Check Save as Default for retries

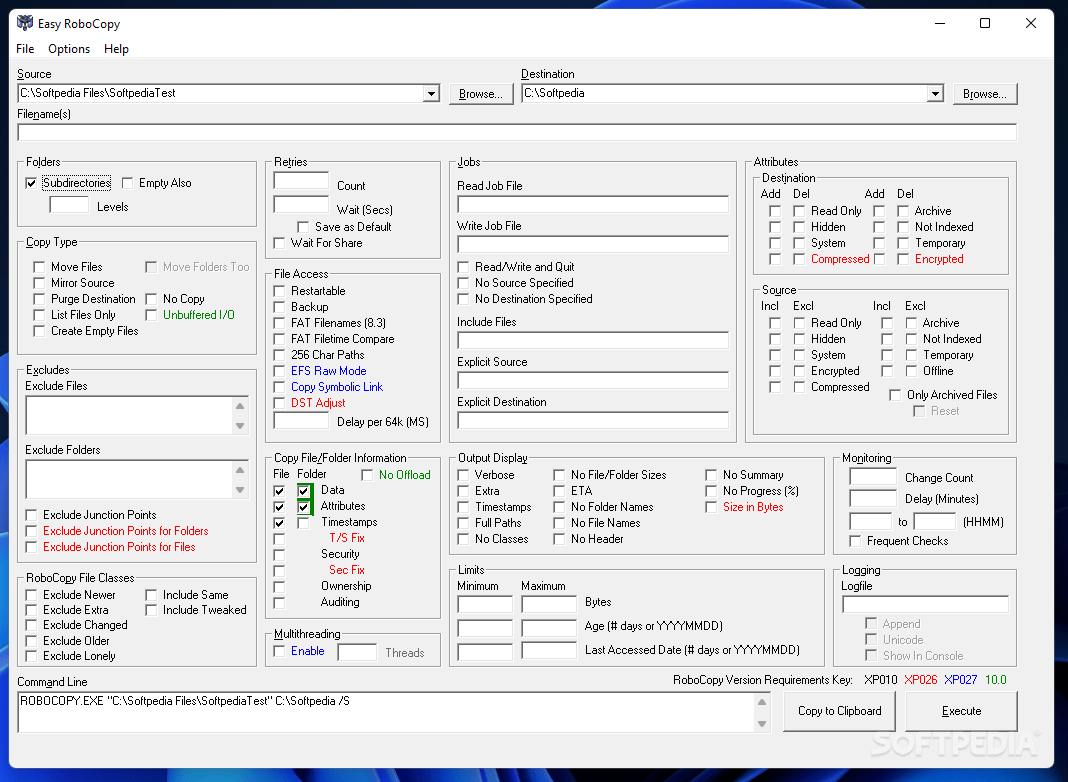pyautogui.click(x=303, y=227)
